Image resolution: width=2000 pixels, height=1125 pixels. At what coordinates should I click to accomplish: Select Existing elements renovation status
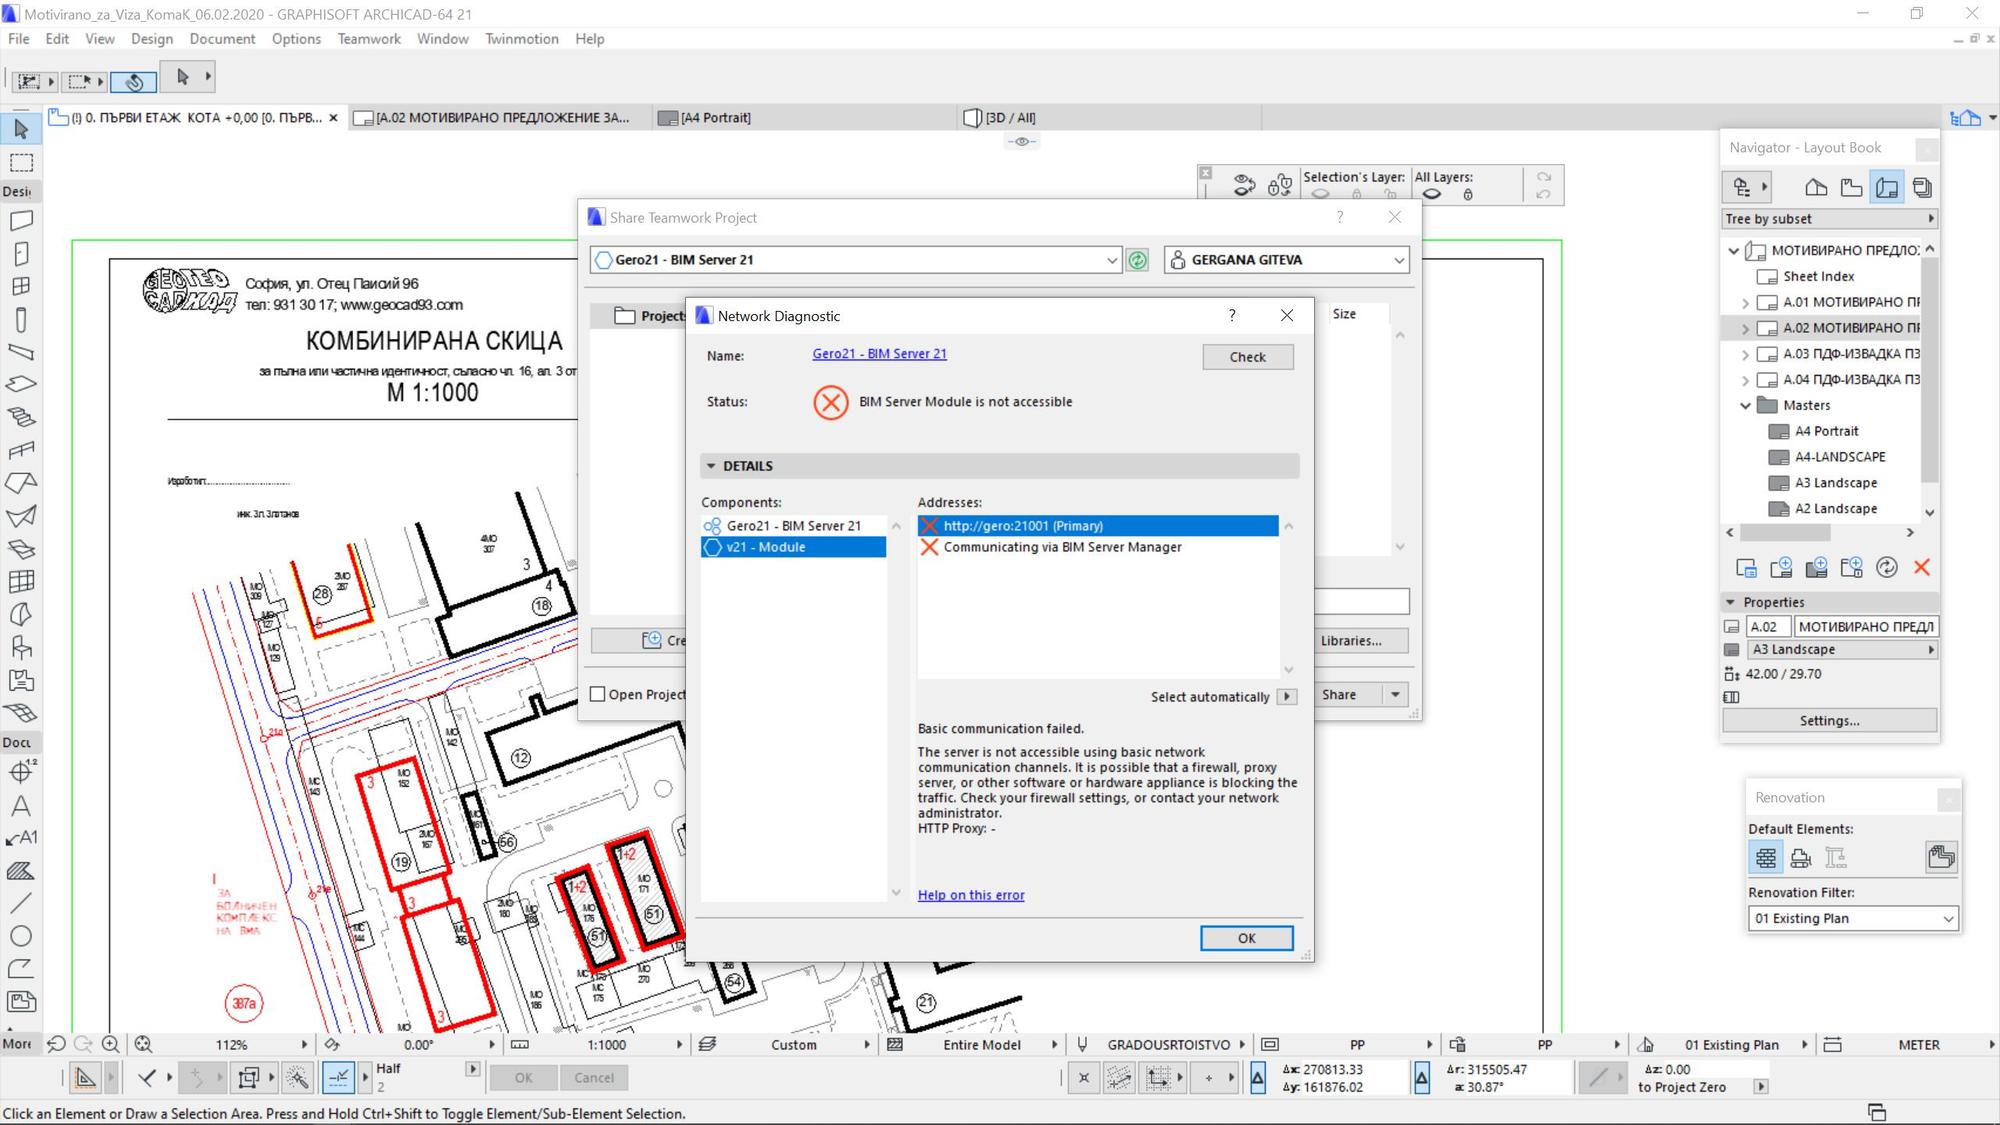pyautogui.click(x=1766, y=857)
